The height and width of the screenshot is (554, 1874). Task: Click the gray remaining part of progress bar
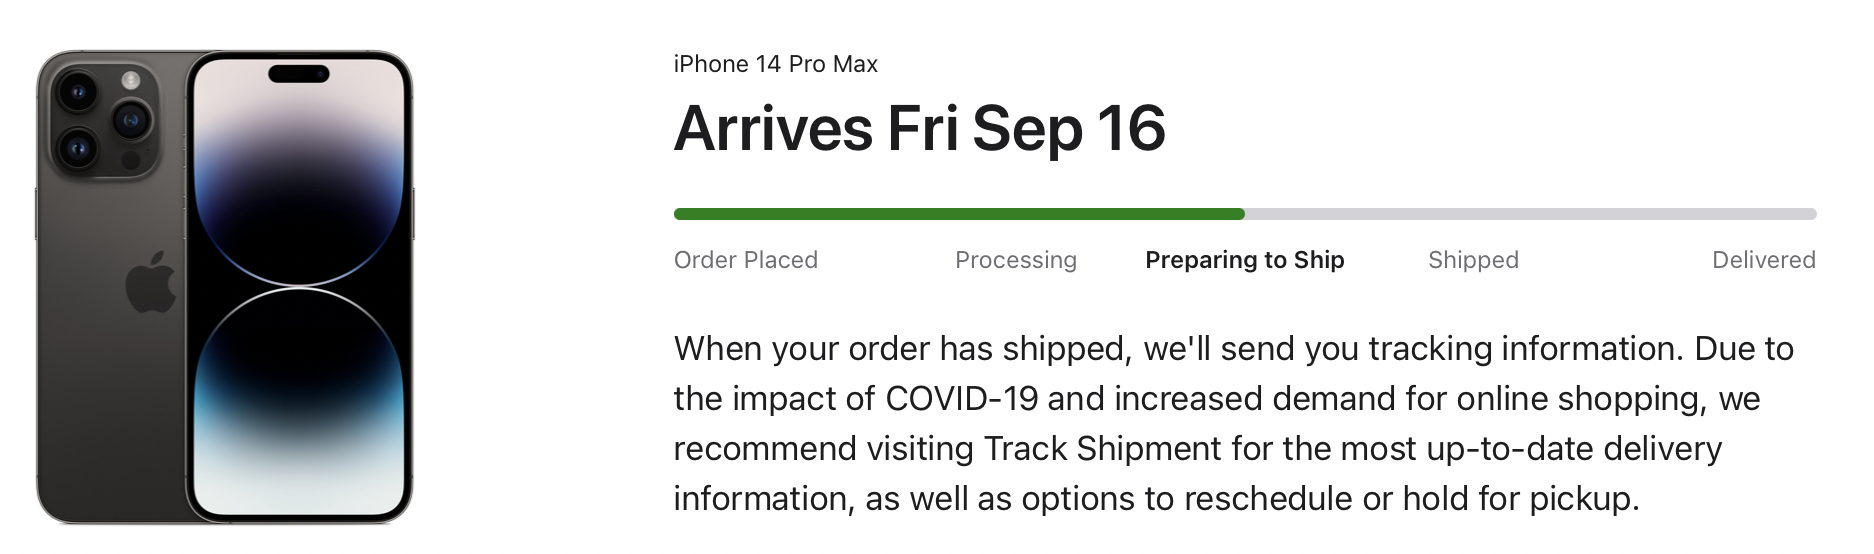pyautogui.click(x=1530, y=214)
